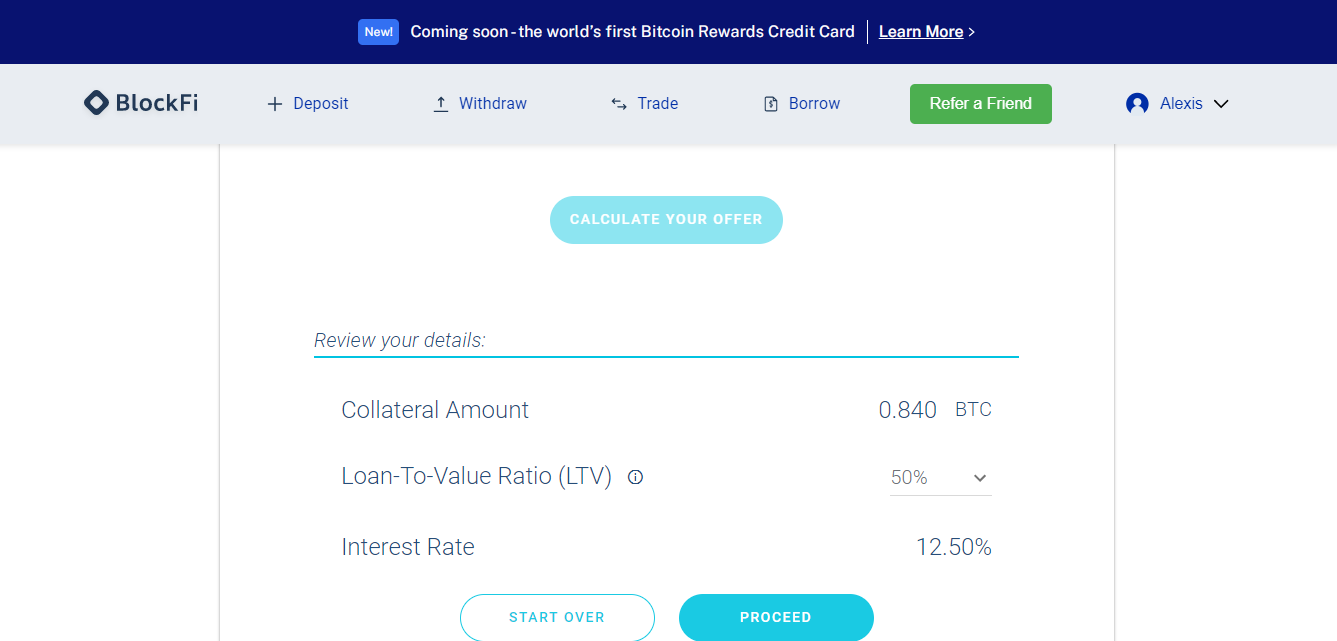1337x641 pixels.
Task: Open the Trade section
Action: (x=657, y=104)
